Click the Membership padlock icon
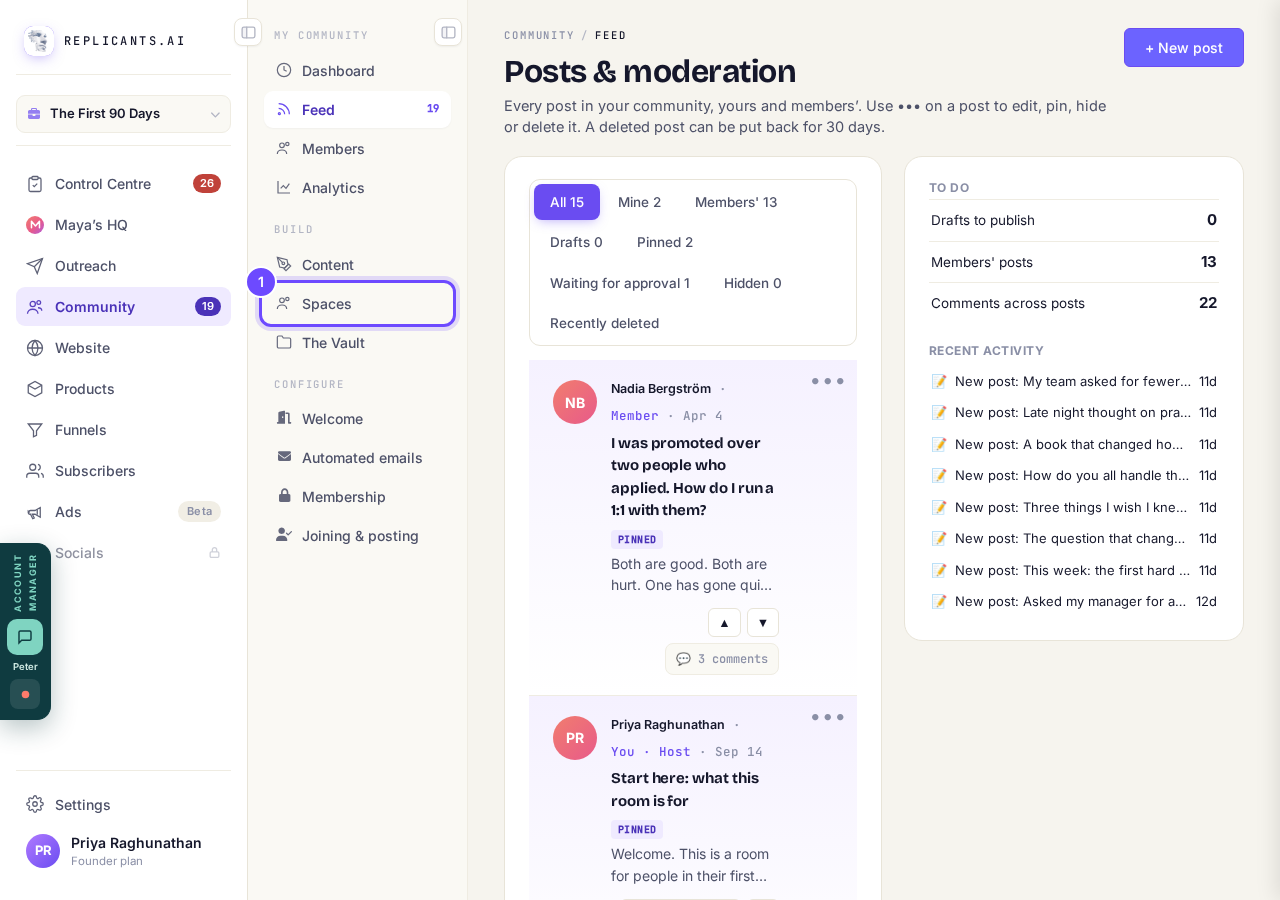Image resolution: width=1280 pixels, height=900 pixels. click(284, 496)
